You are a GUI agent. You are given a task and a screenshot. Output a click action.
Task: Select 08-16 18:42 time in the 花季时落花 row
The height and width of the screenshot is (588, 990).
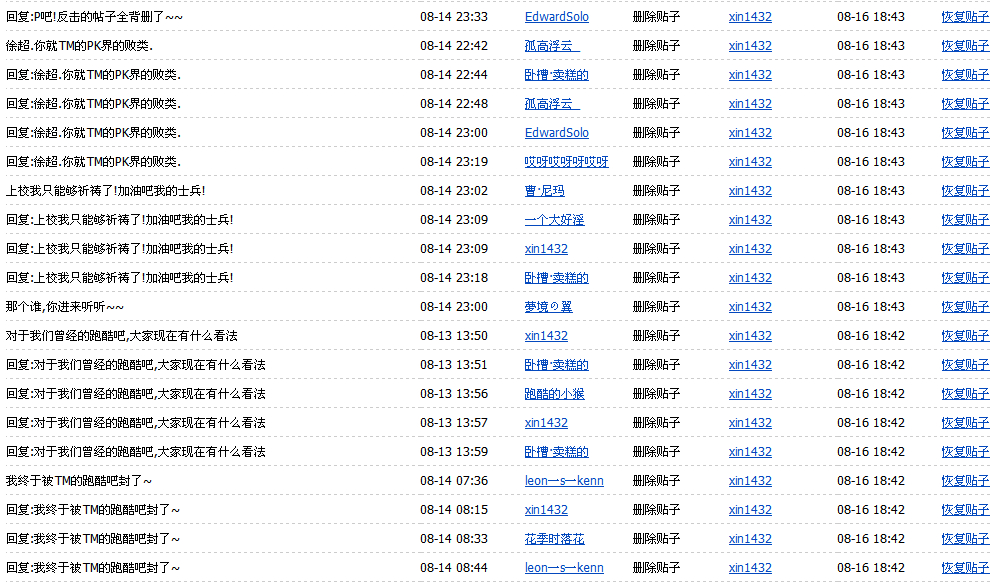tap(871, 540)
